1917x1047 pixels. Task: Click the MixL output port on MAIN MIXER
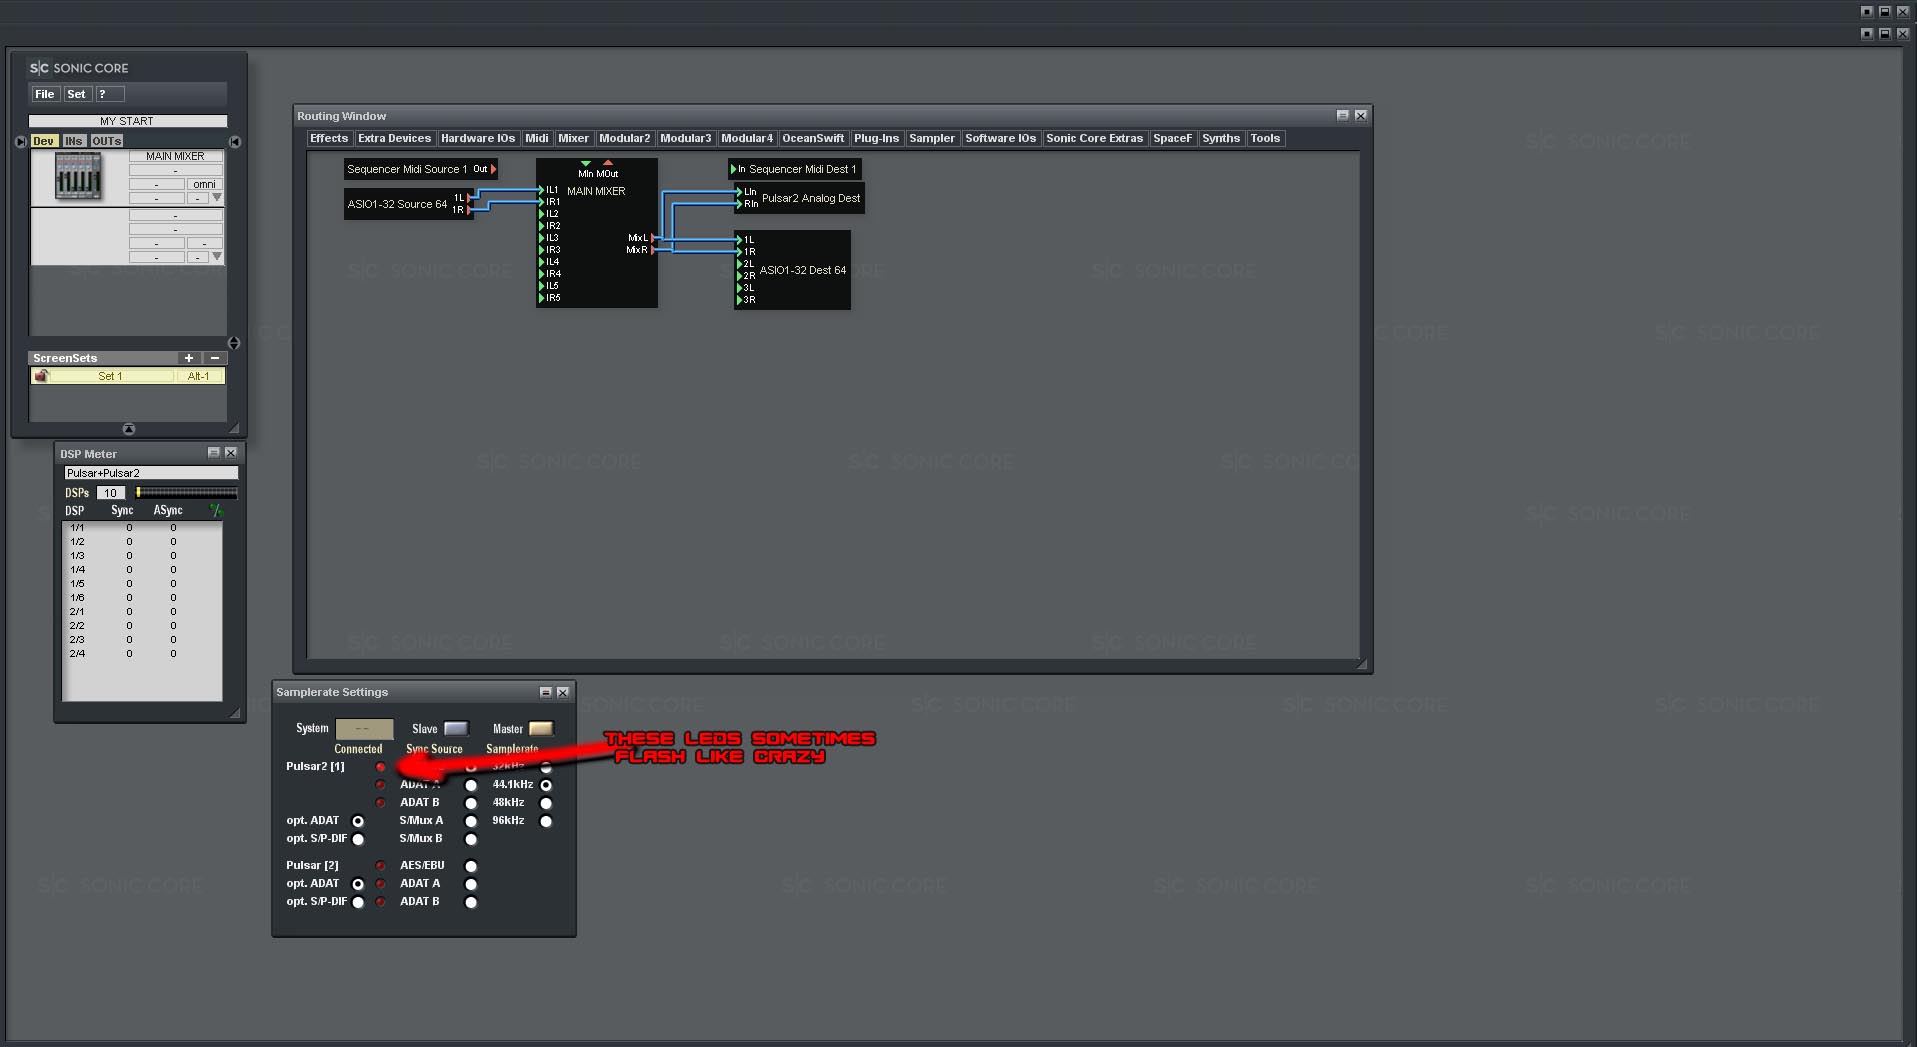[x=654, y=238]
